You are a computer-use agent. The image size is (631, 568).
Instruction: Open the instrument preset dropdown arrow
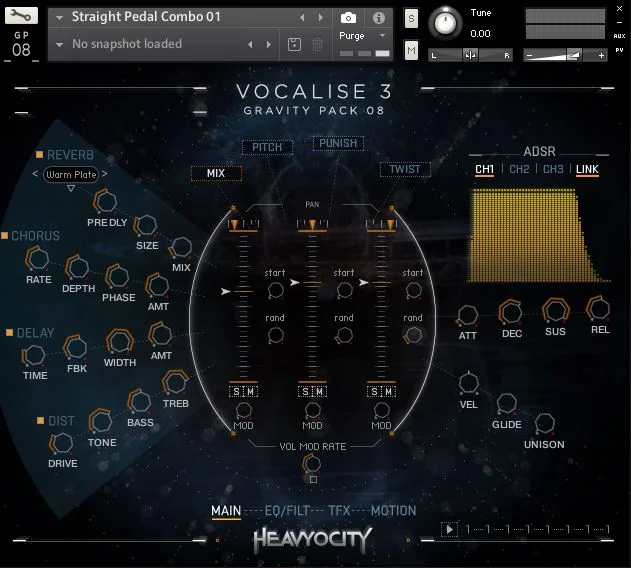point(60,18)
